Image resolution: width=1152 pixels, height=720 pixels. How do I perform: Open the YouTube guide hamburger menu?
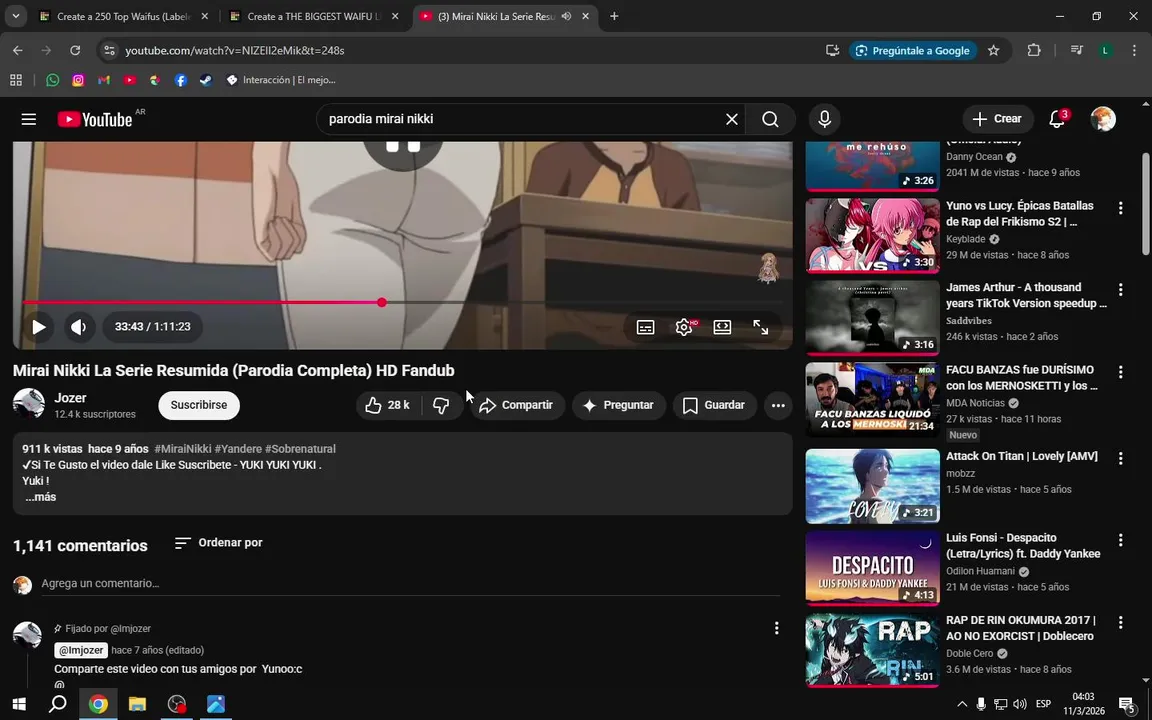pos(29,119)
